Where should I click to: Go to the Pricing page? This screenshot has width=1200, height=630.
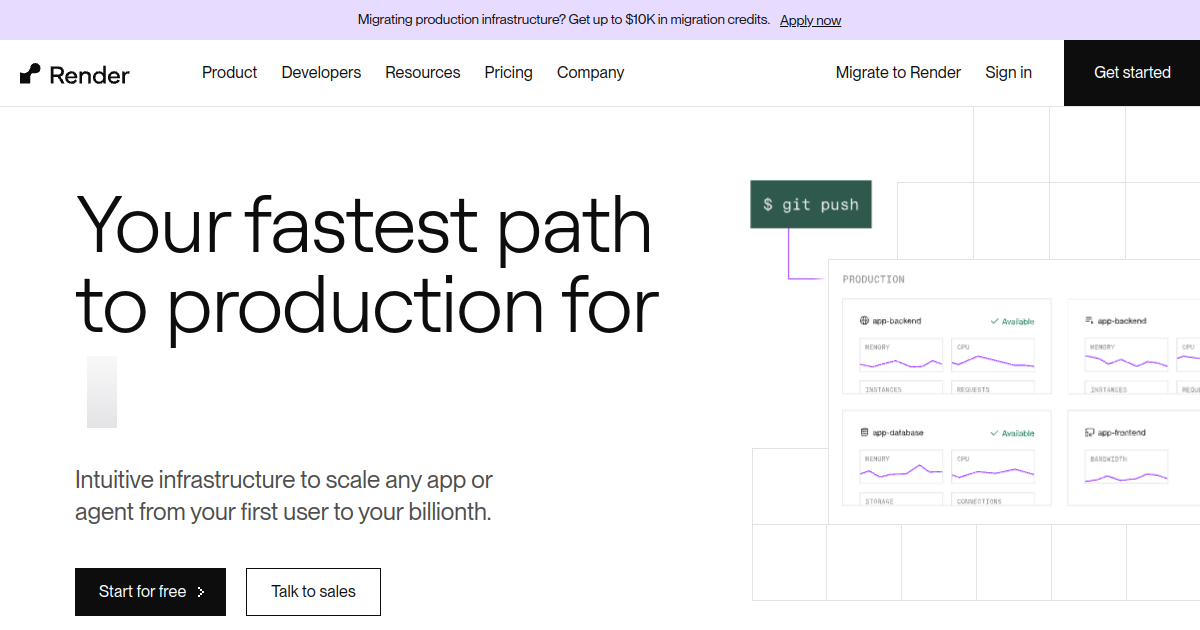[509, 73]
